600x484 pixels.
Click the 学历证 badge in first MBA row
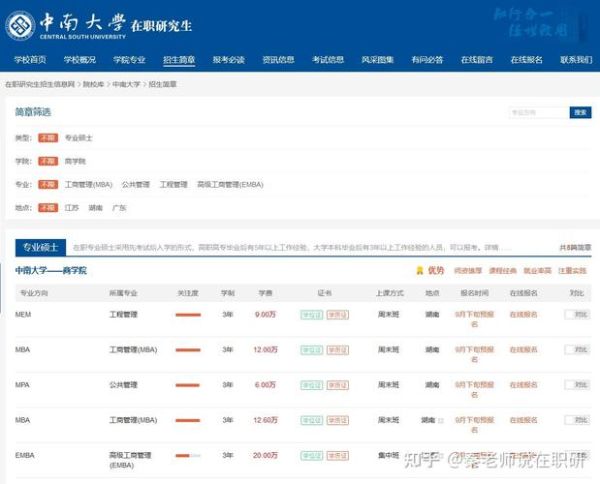pos(336,350)
